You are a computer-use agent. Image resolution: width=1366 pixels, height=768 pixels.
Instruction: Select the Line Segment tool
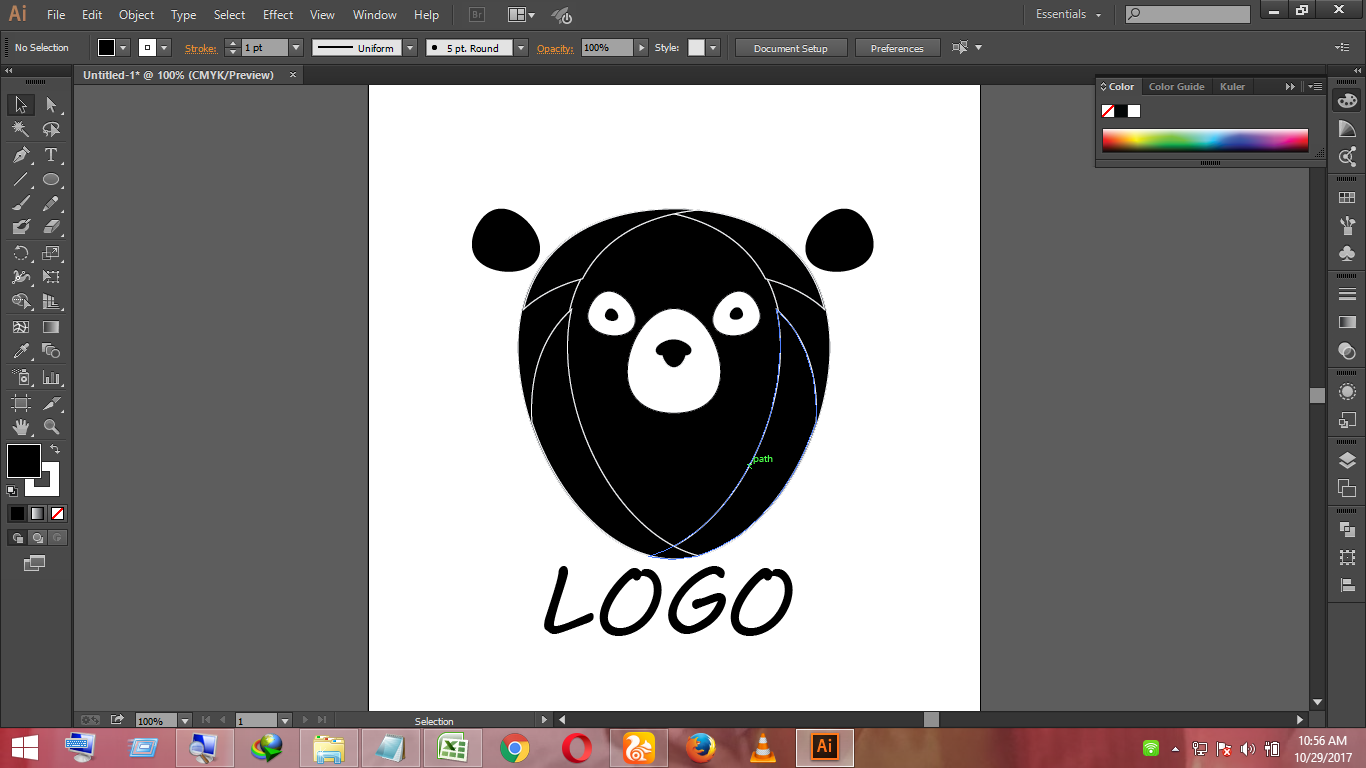(x=21, y=180)
